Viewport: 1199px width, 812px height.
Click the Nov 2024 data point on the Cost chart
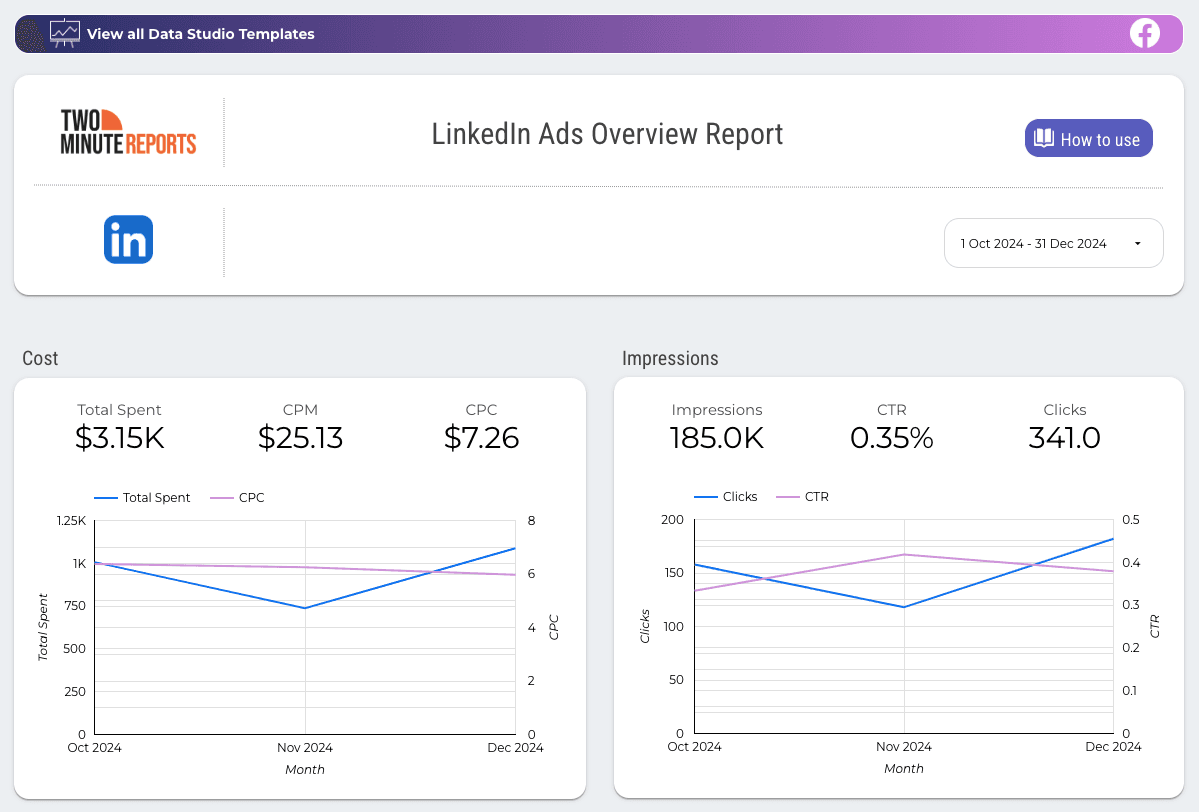pos(304,607)
